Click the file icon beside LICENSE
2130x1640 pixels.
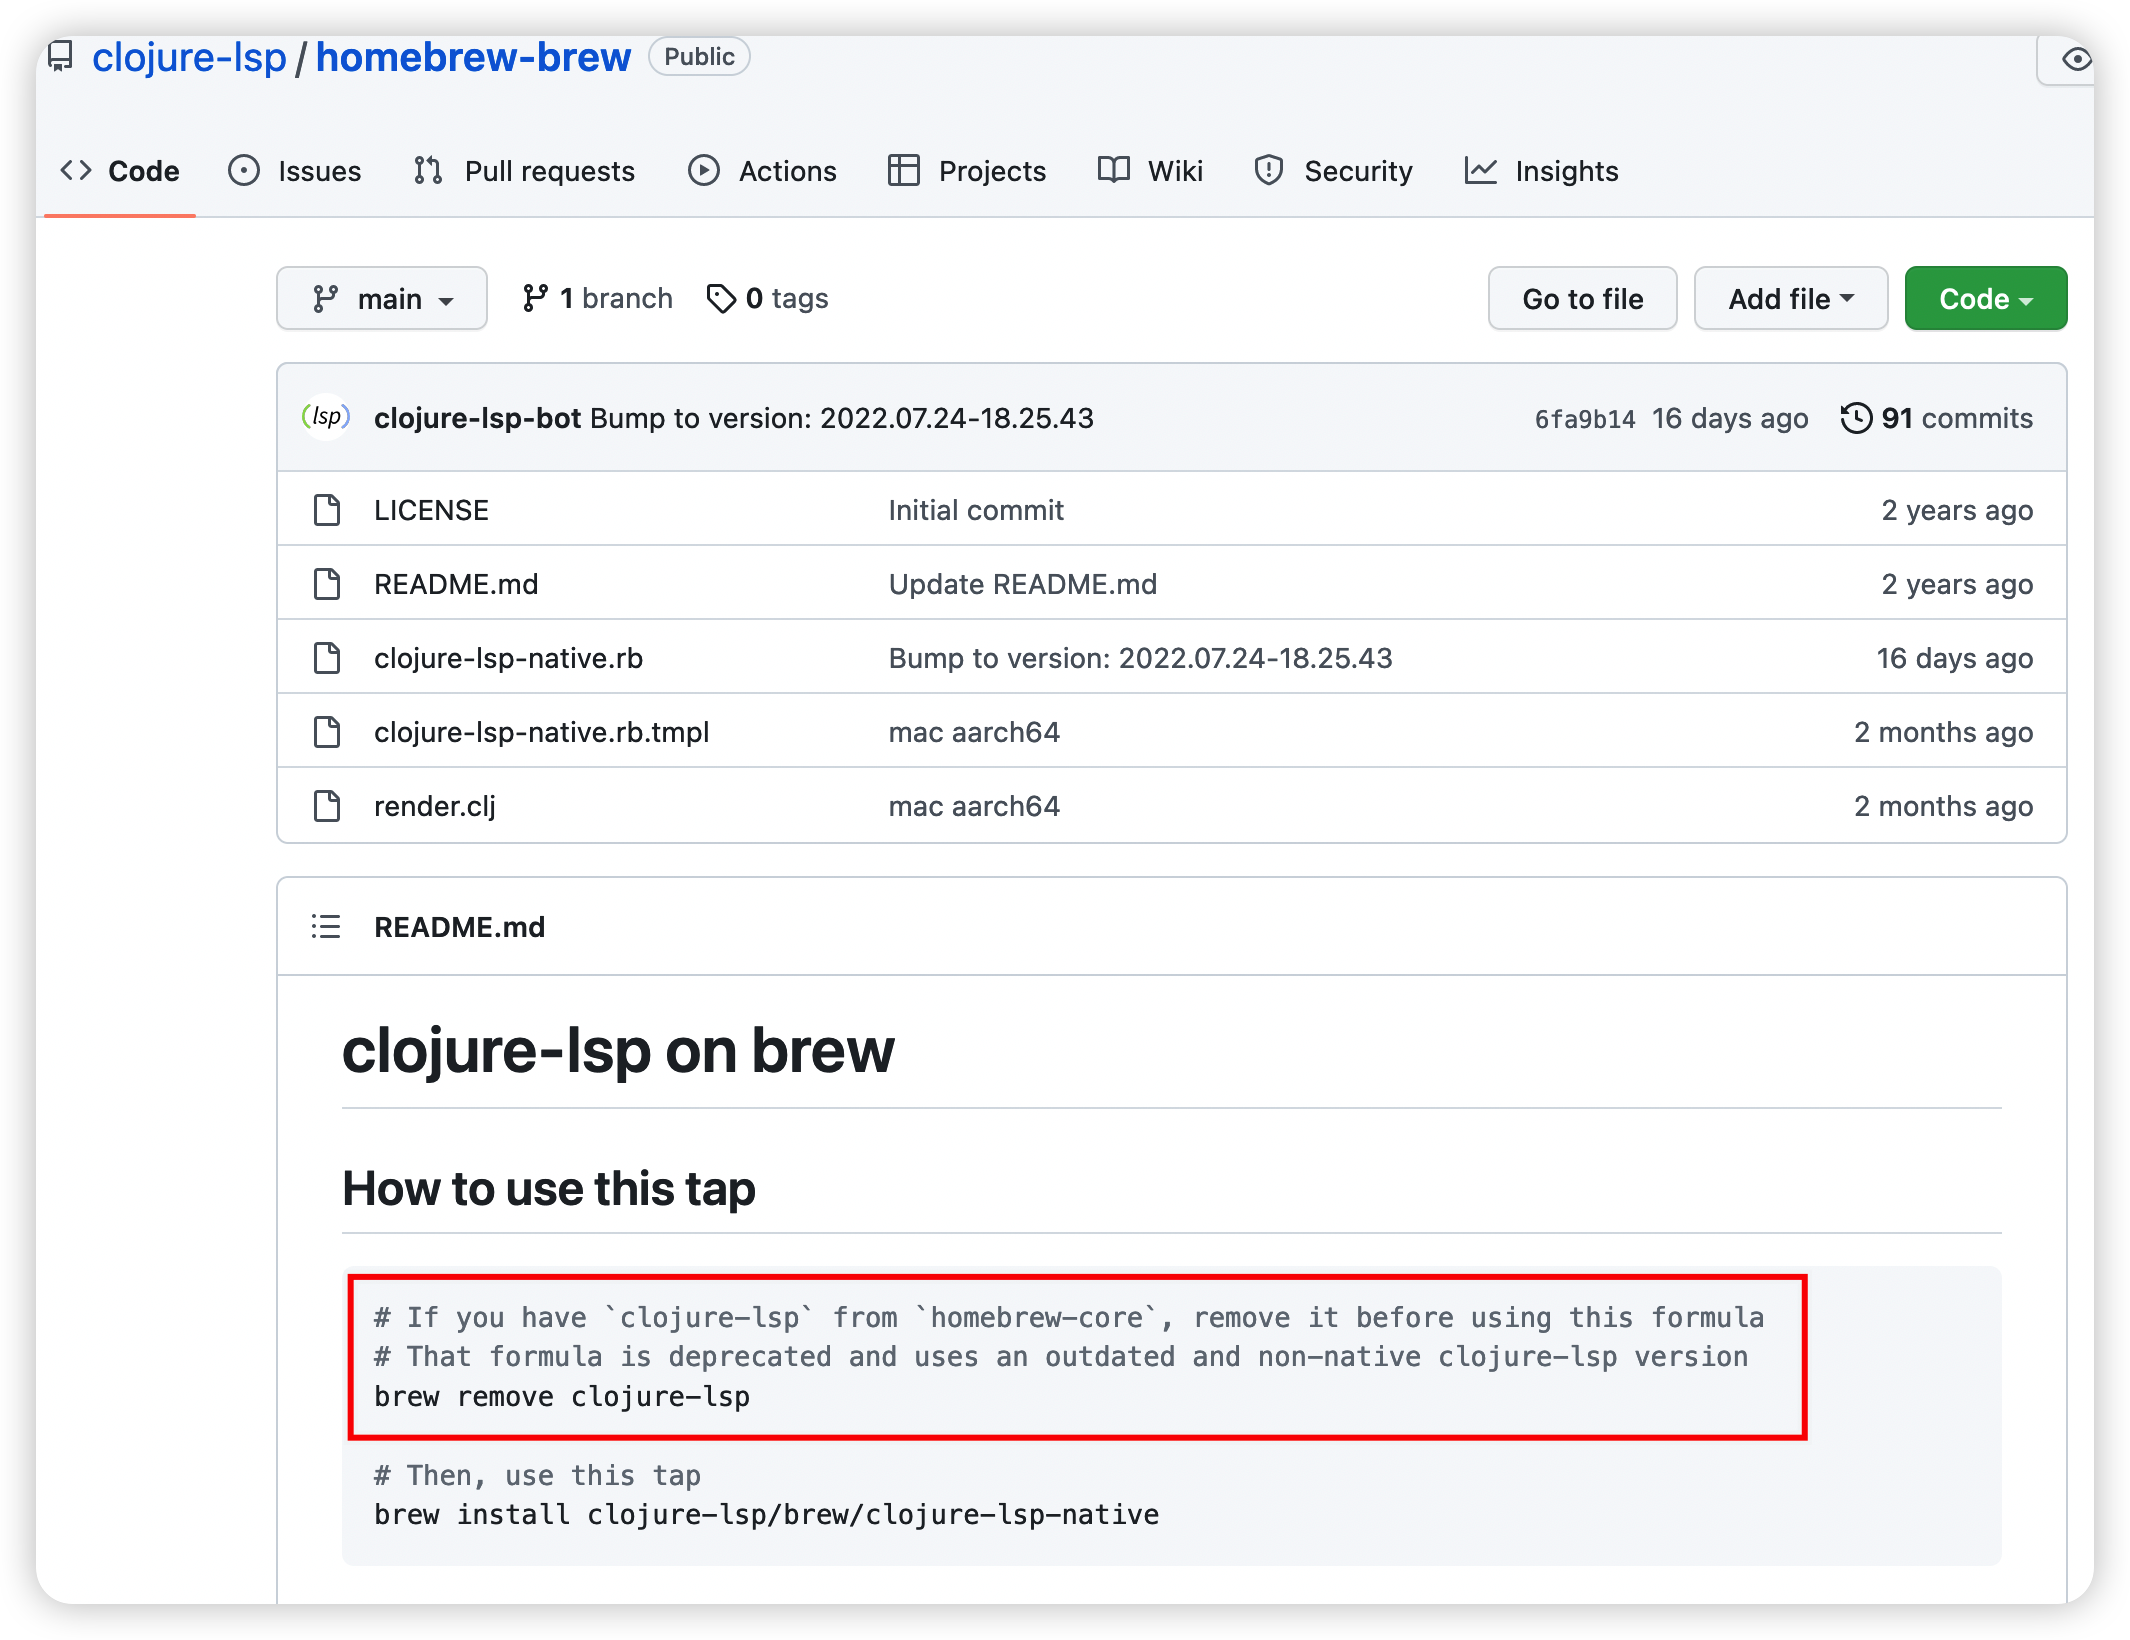[x=326, y=509]
